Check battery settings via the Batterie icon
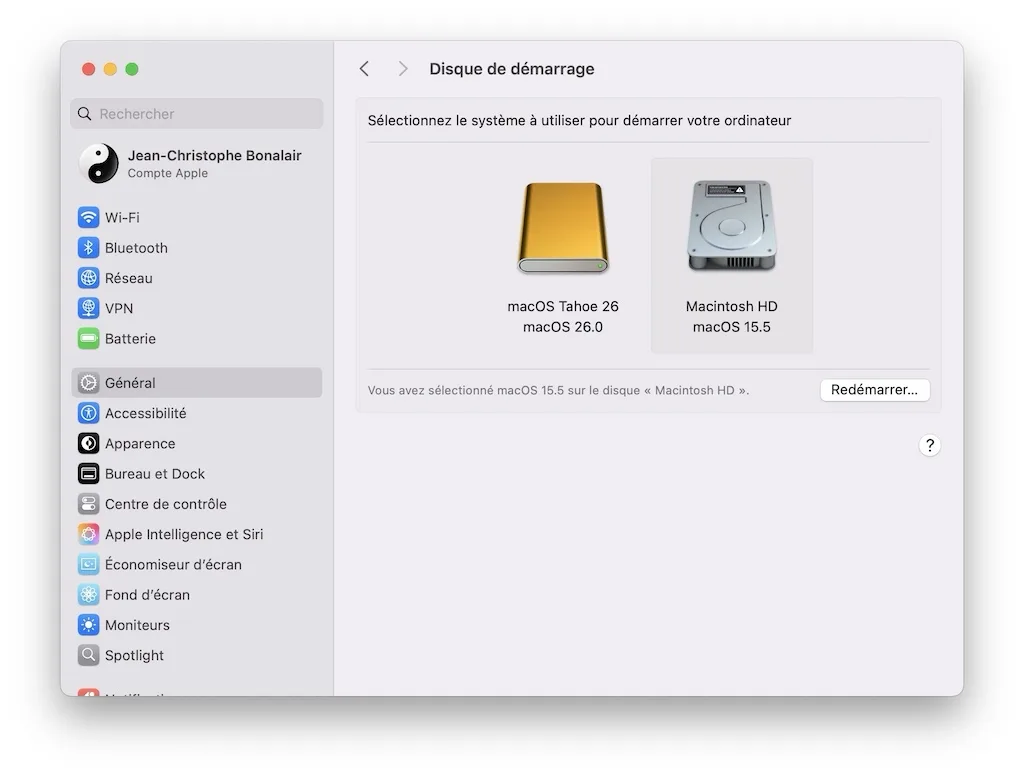This screenshot has height=776, width=1024. pyautogui.click(x=130, y=338)
